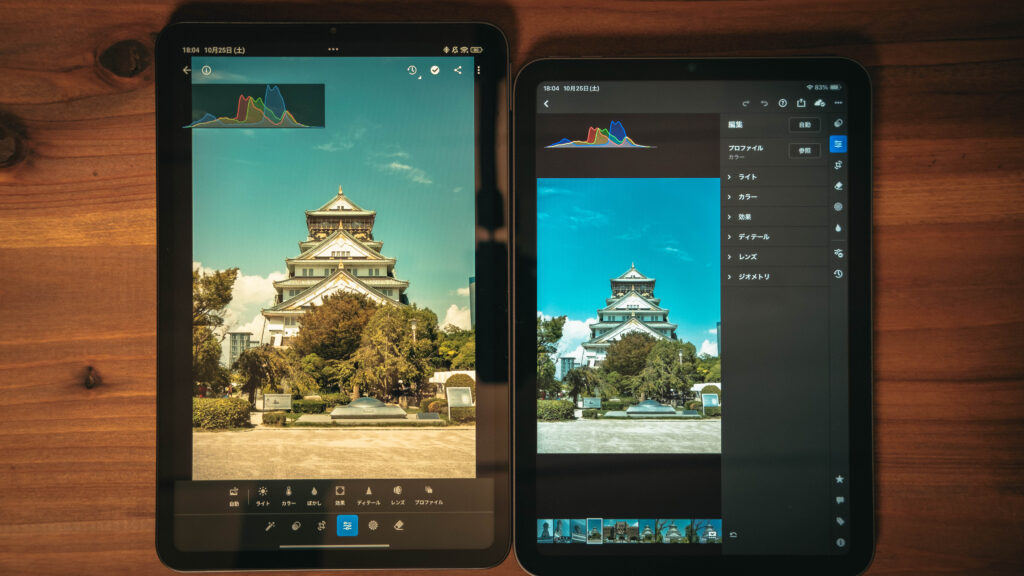Select magic wand quick actions on left tablet
The image size is (1024, 576).
270,525
